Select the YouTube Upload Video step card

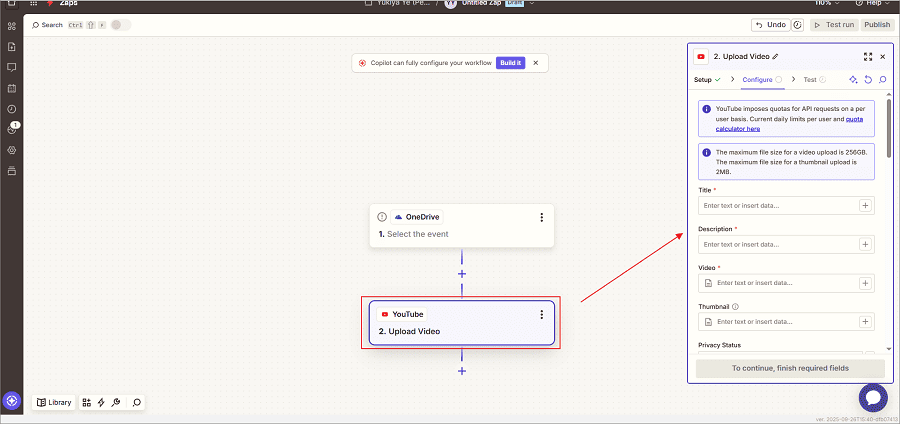(461, 322)
